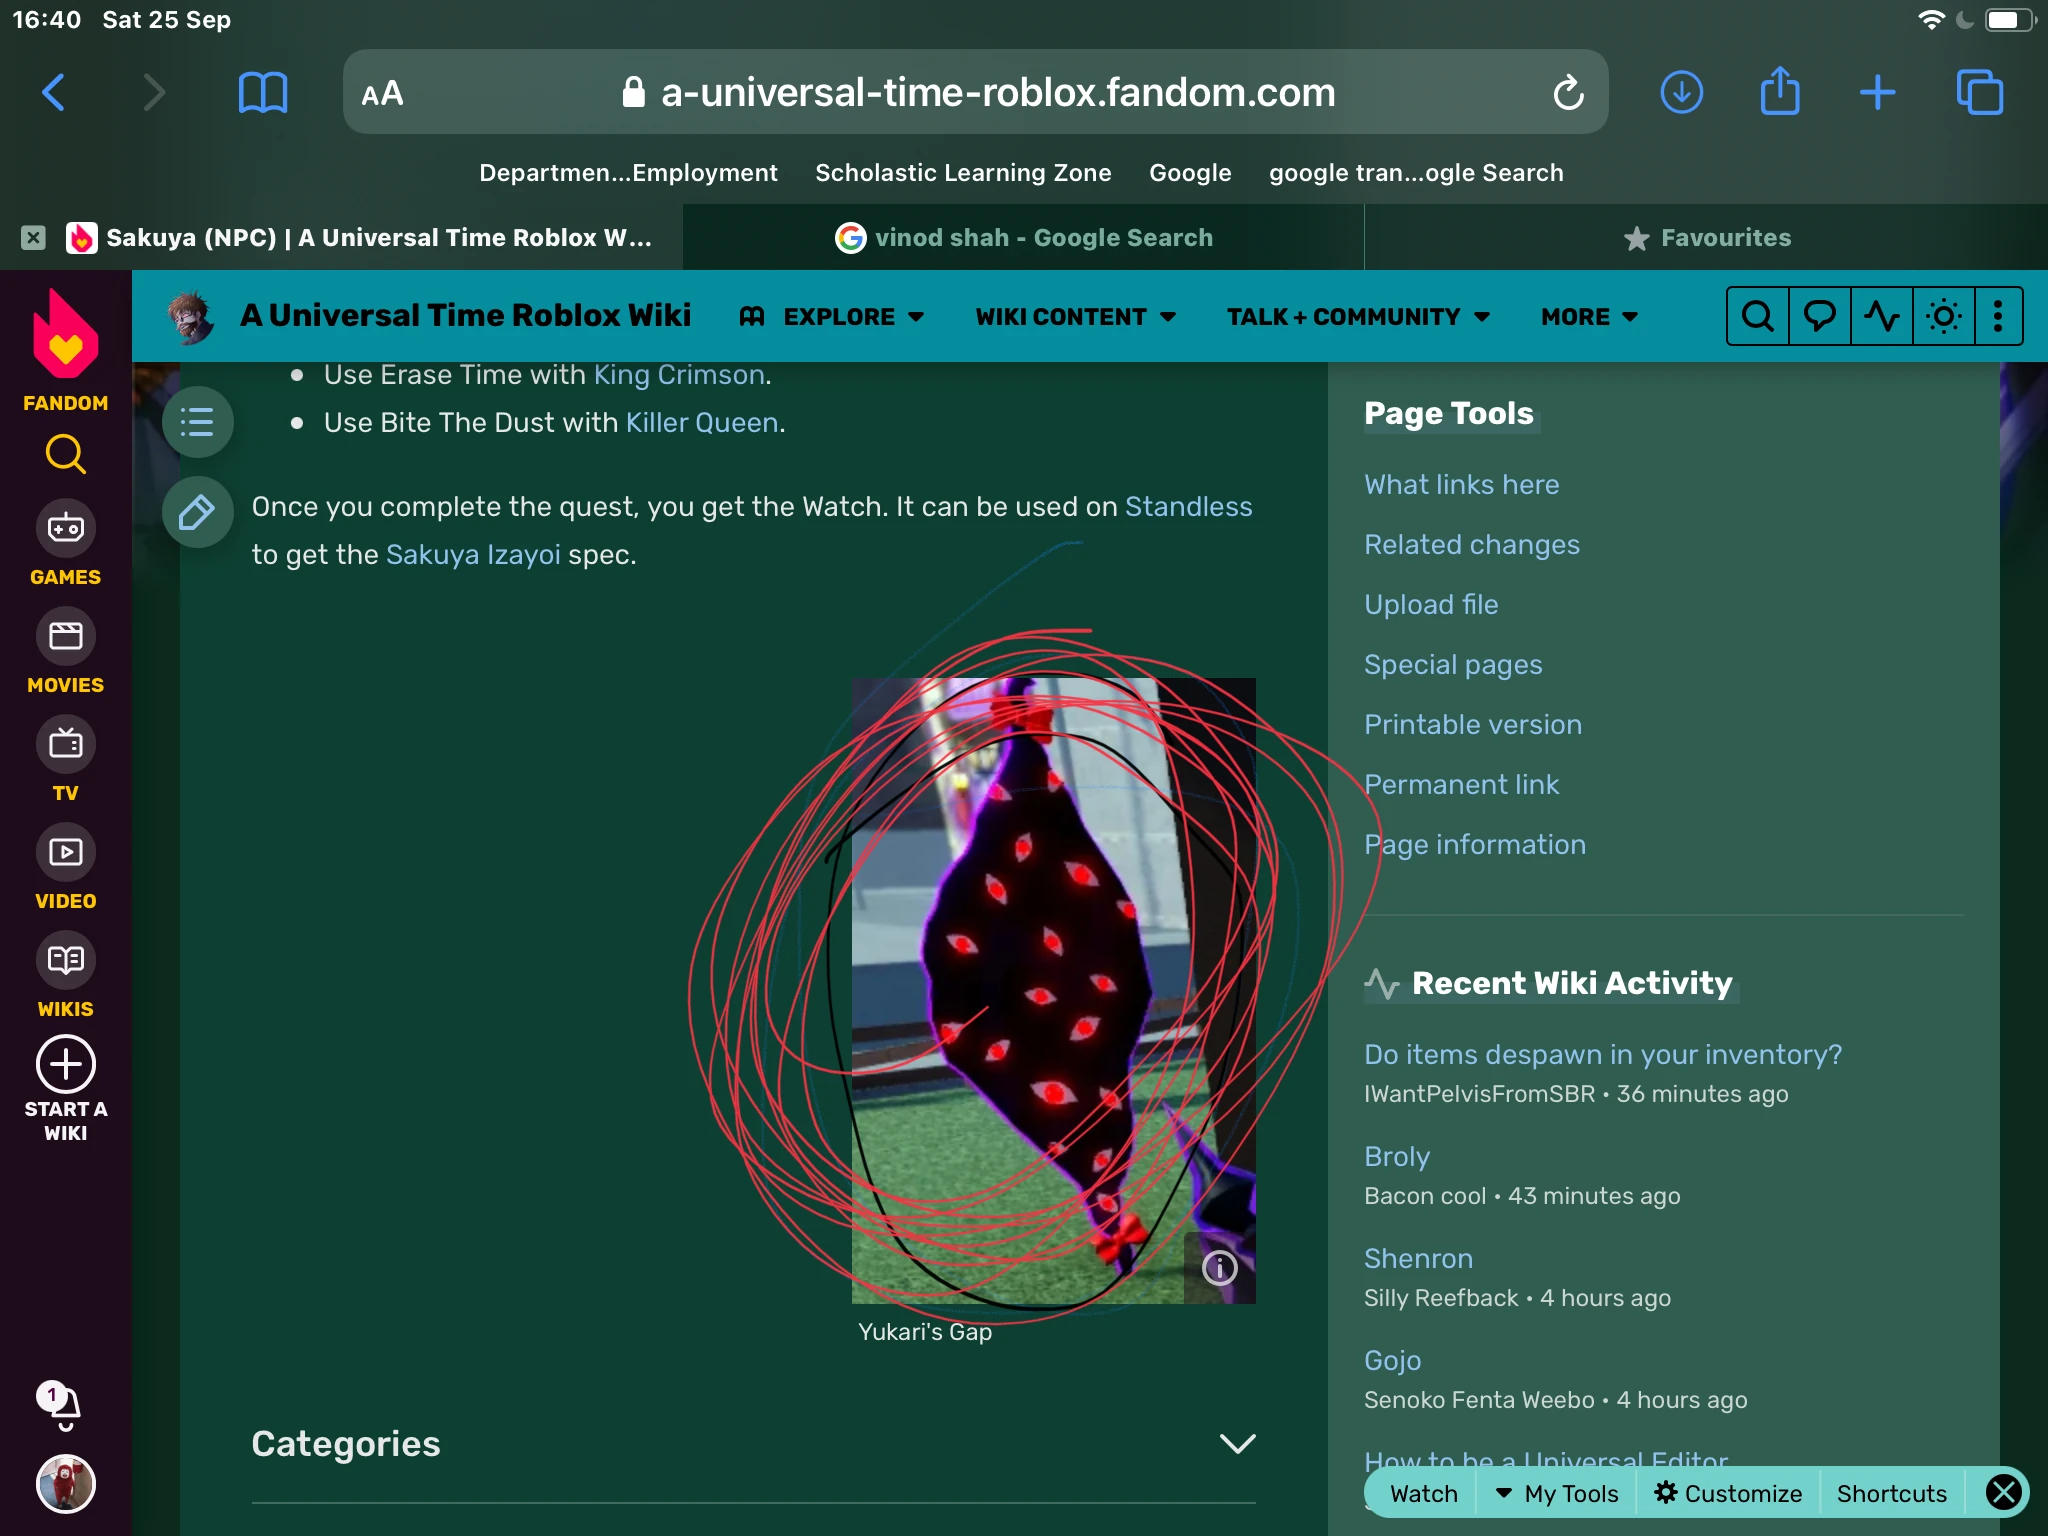Open notifications bell icon
The width and height of the screenshot is (2048, 1536).
(x=64, y=1406)
